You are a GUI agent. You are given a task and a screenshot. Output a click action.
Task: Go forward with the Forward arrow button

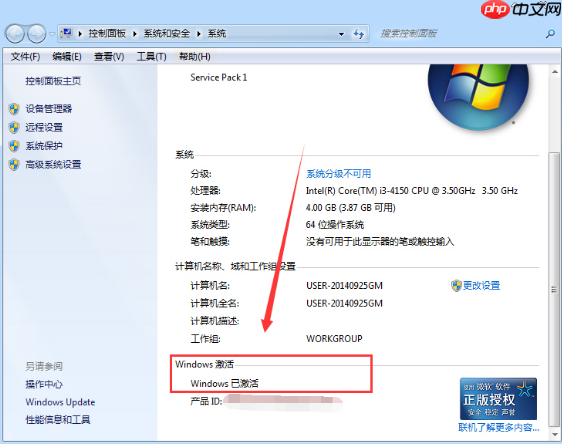(37, 34)
